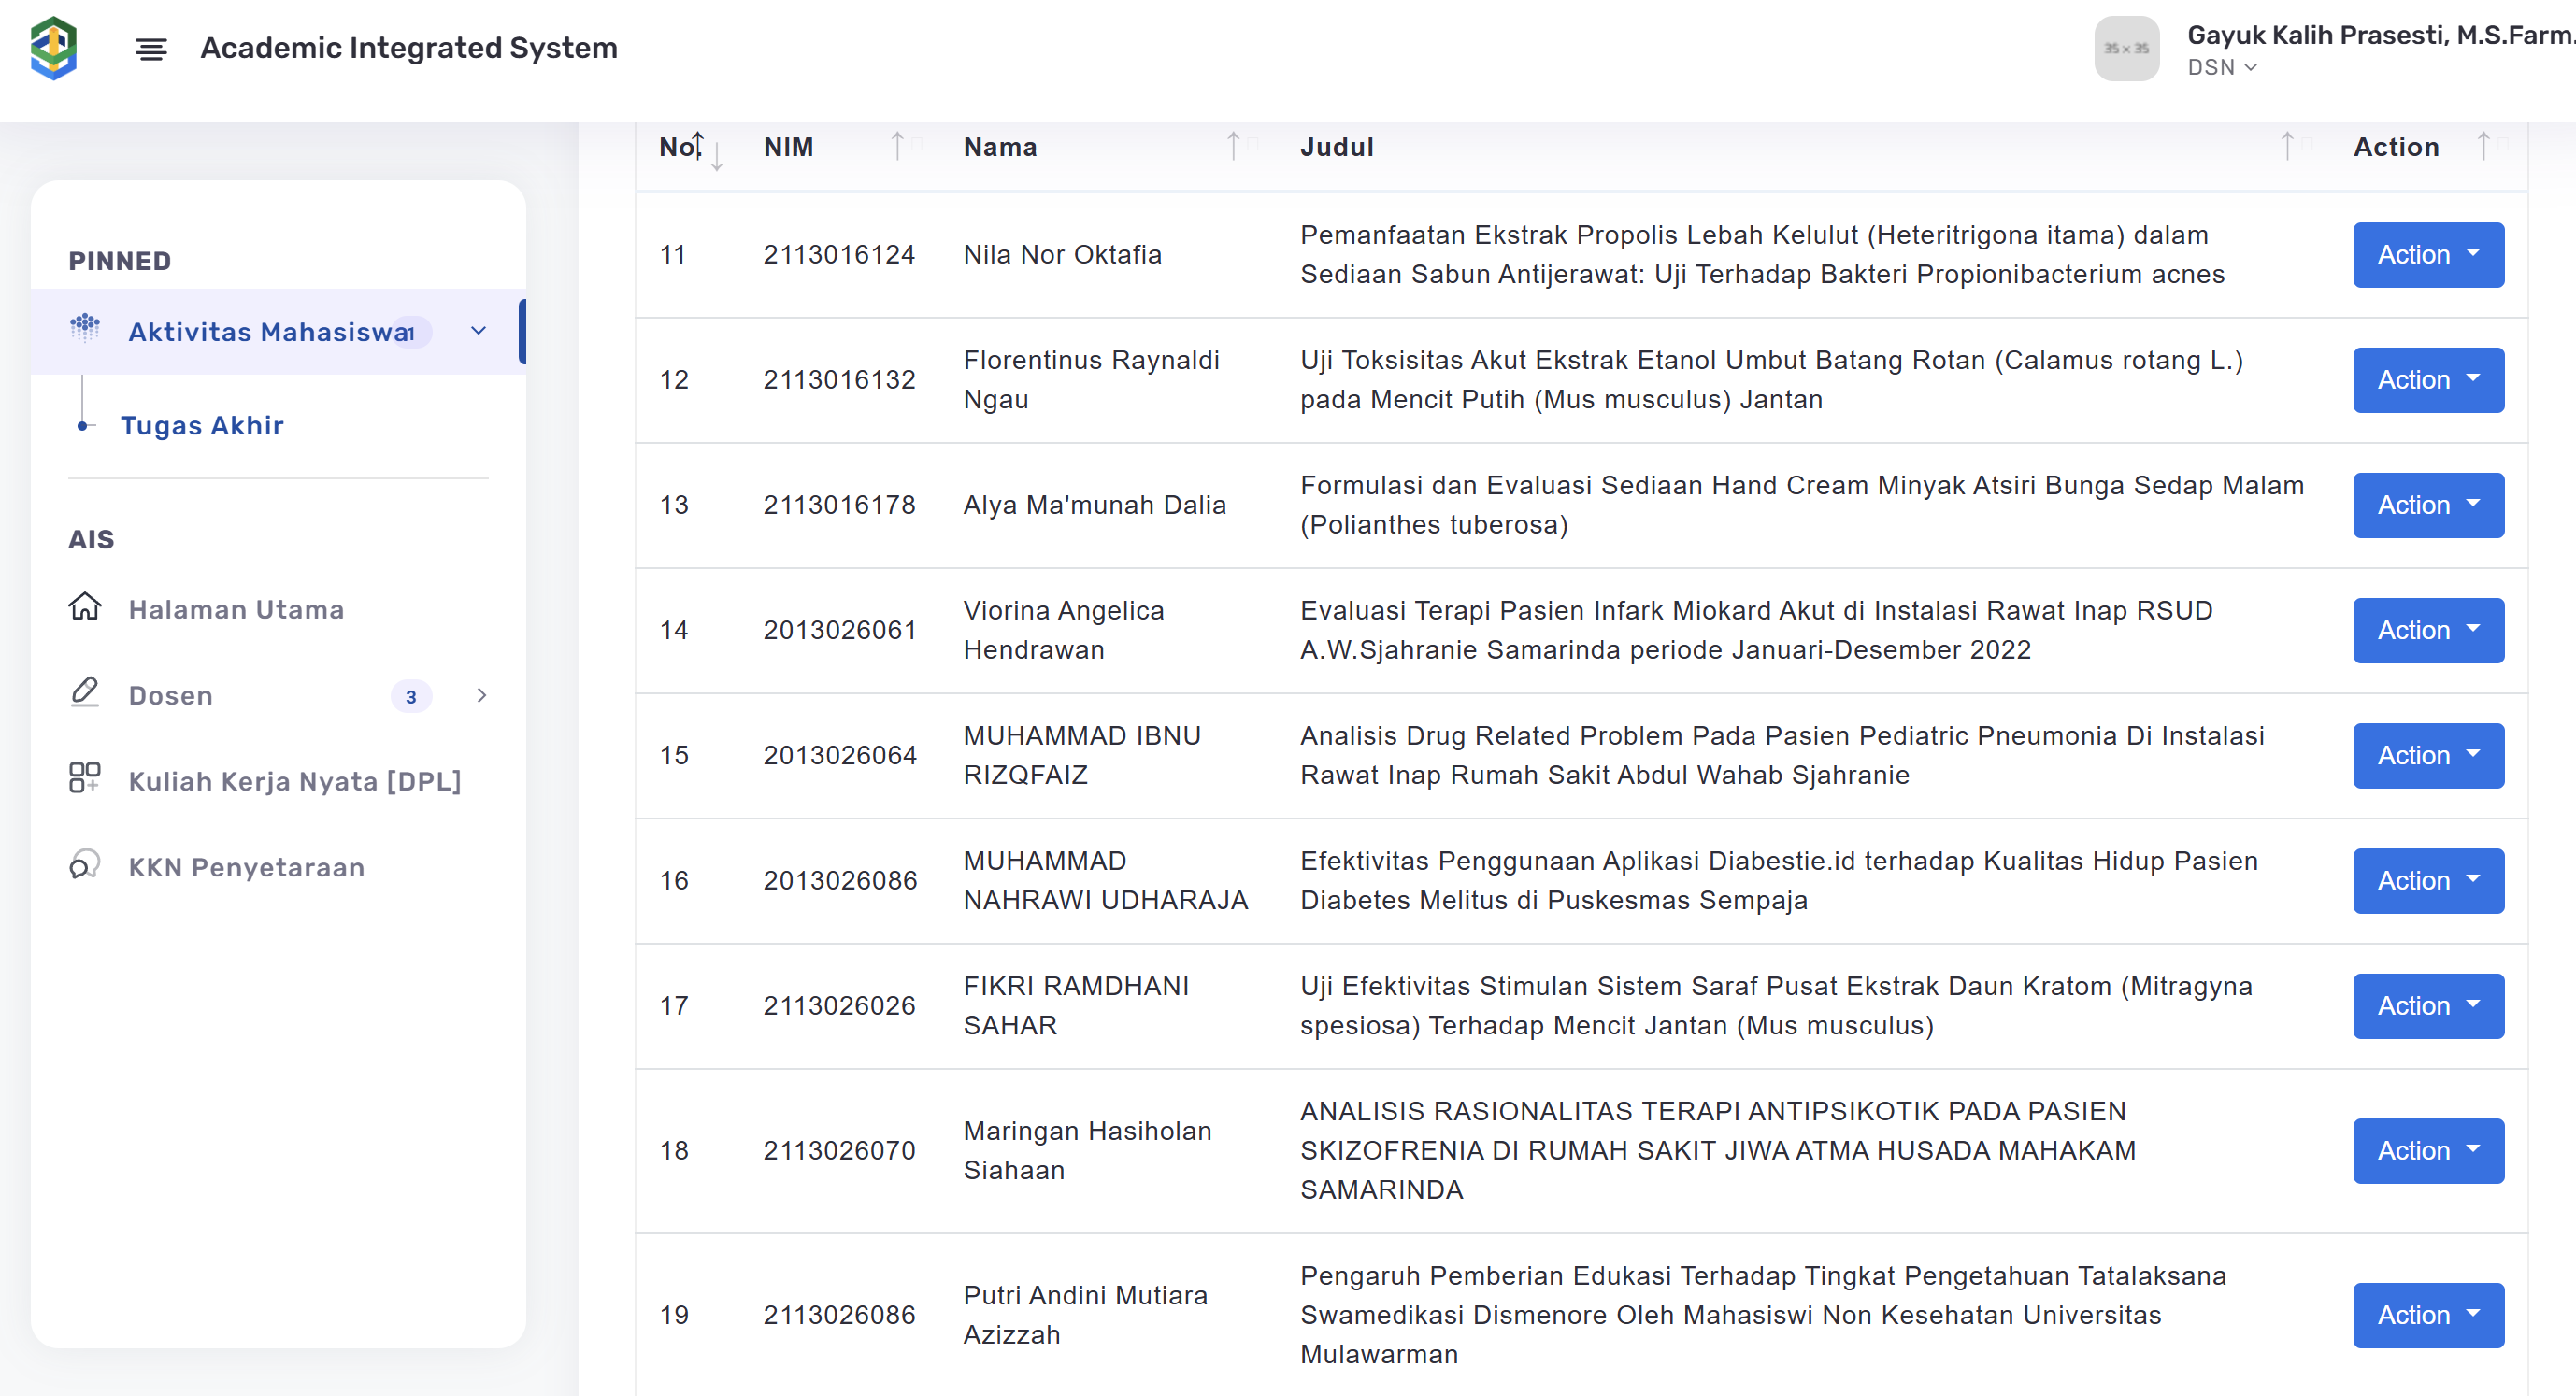Click the KKN Penyetaraan icon
Viewport: 2576px width, 1396px height.
[85, 864]
